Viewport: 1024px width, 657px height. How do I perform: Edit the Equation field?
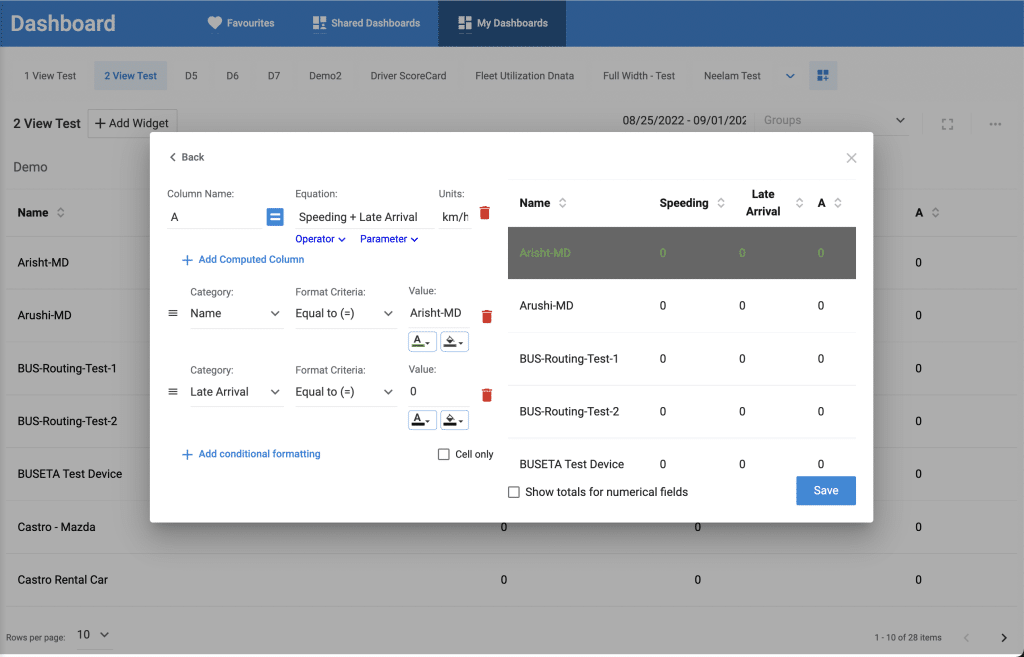[x=364, y=217]
